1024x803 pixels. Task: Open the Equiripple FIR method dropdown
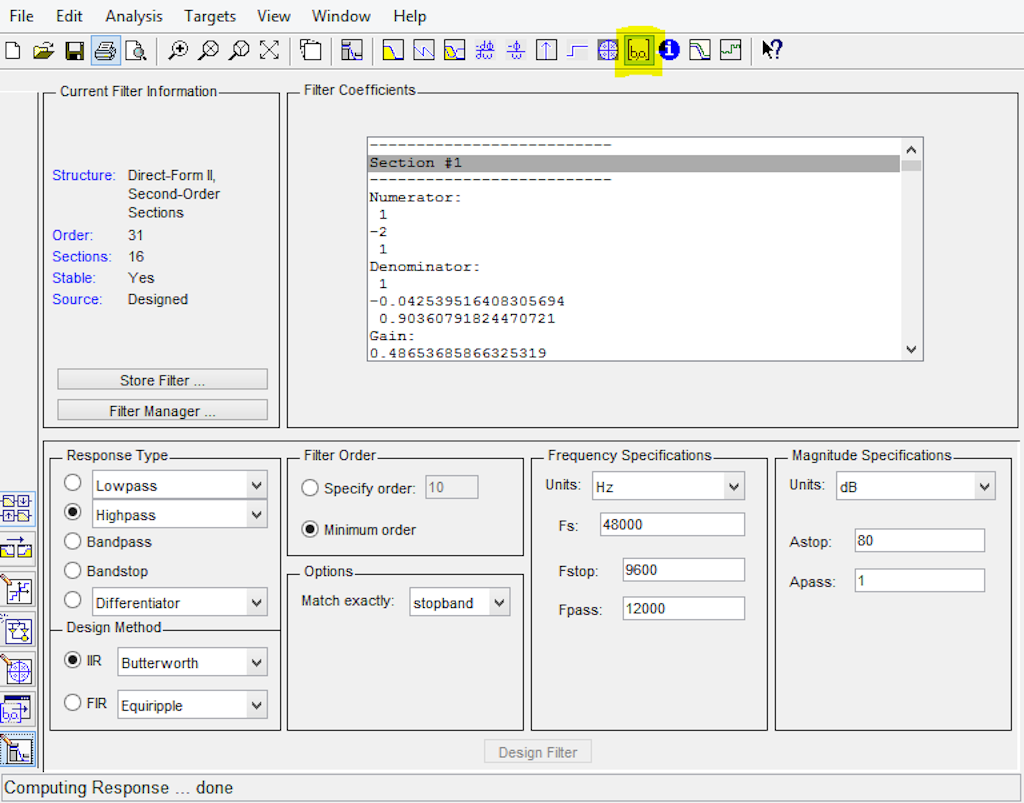click(x=257, y=706)
